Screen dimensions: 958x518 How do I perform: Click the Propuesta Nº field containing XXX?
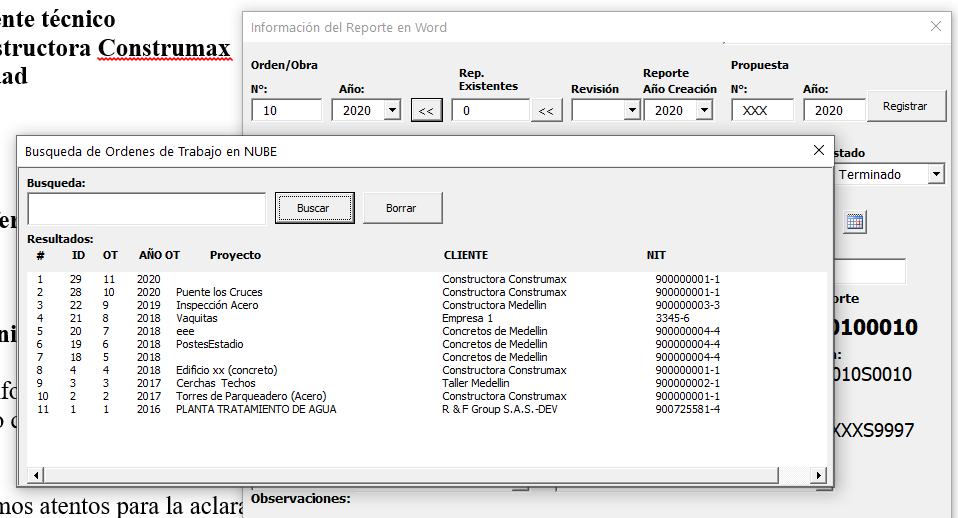761,111
